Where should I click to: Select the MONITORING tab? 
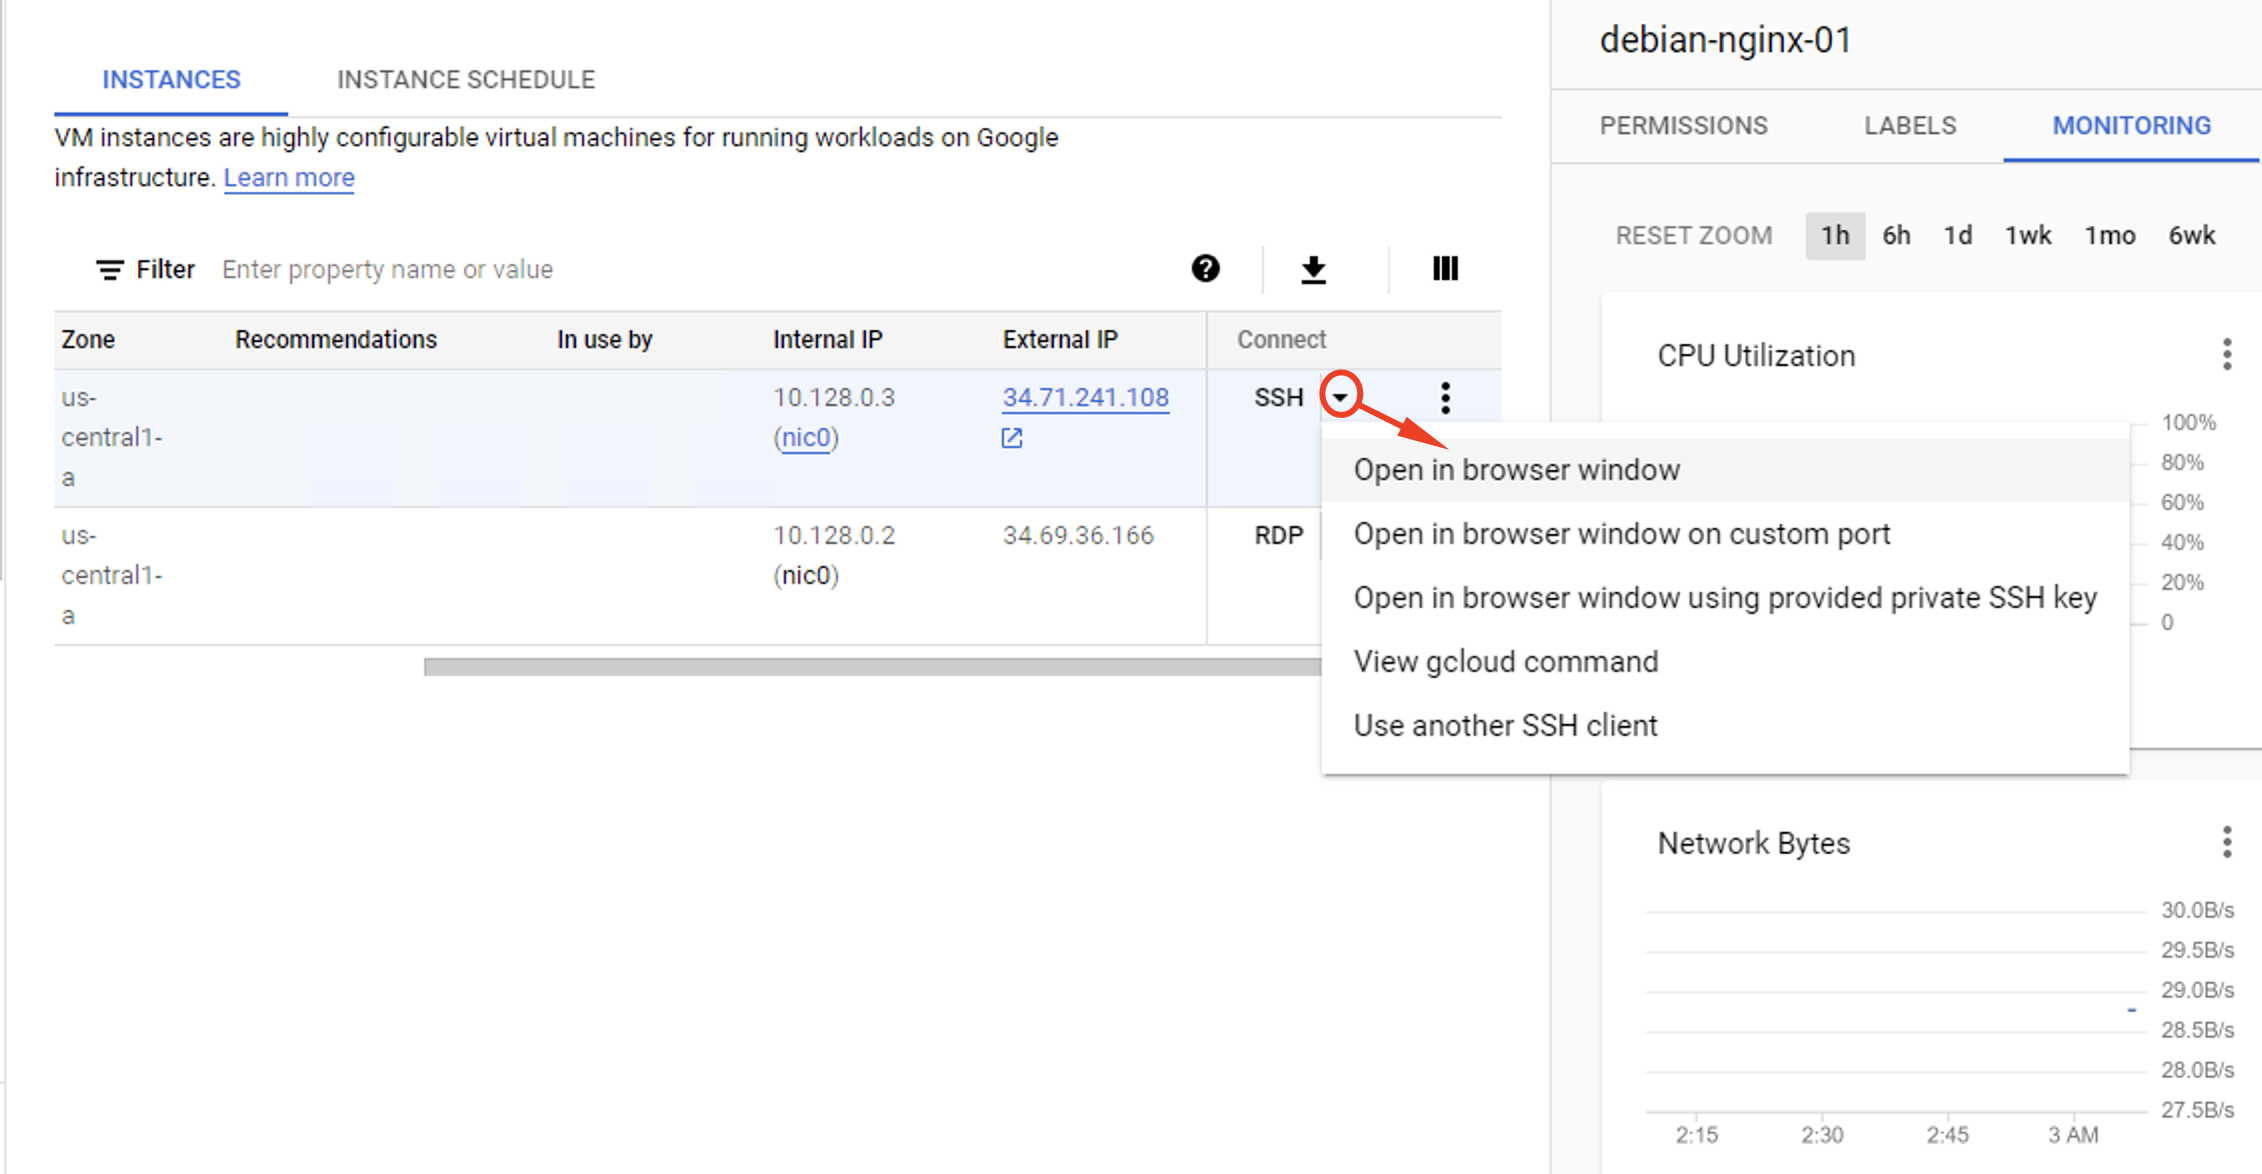coord(2131,126)
